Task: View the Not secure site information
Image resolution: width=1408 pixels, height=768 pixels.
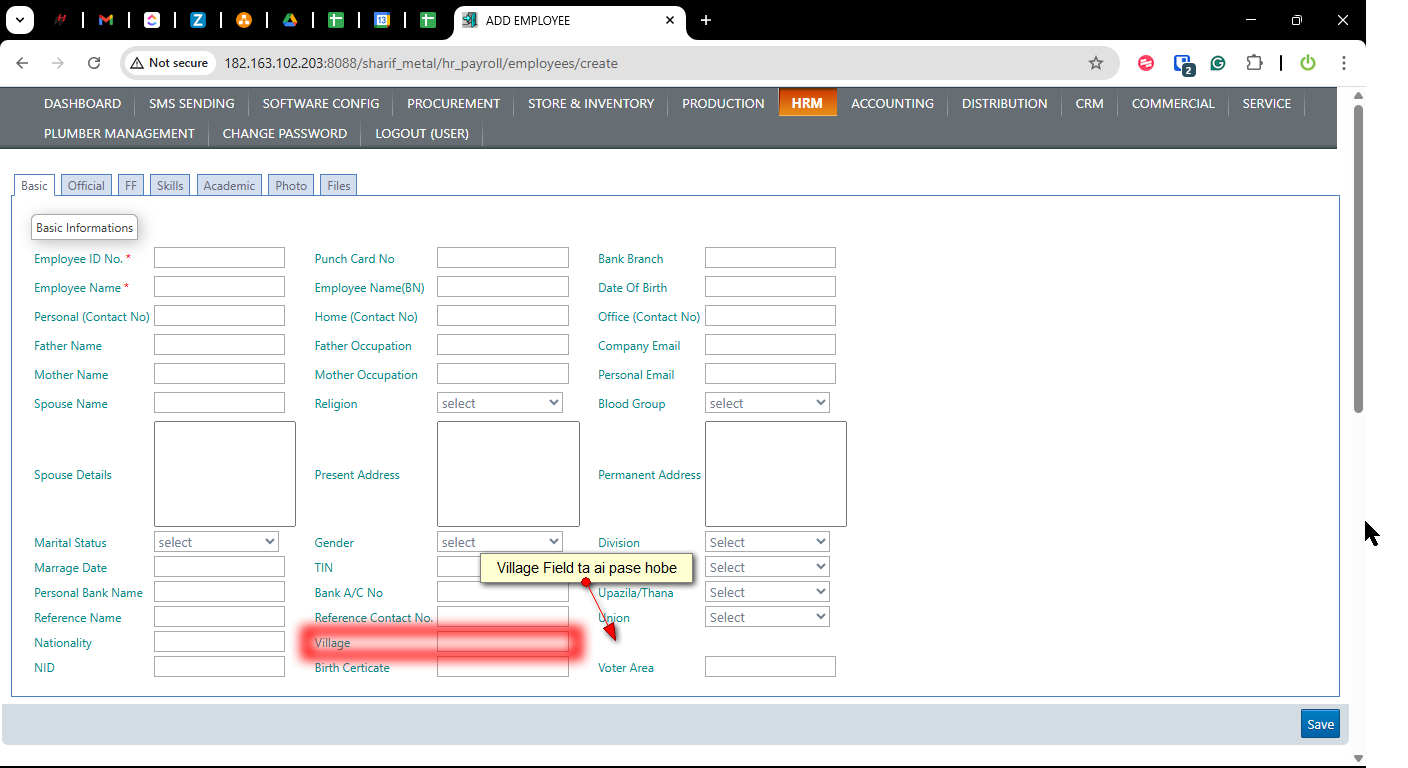Action: [169, 63]
